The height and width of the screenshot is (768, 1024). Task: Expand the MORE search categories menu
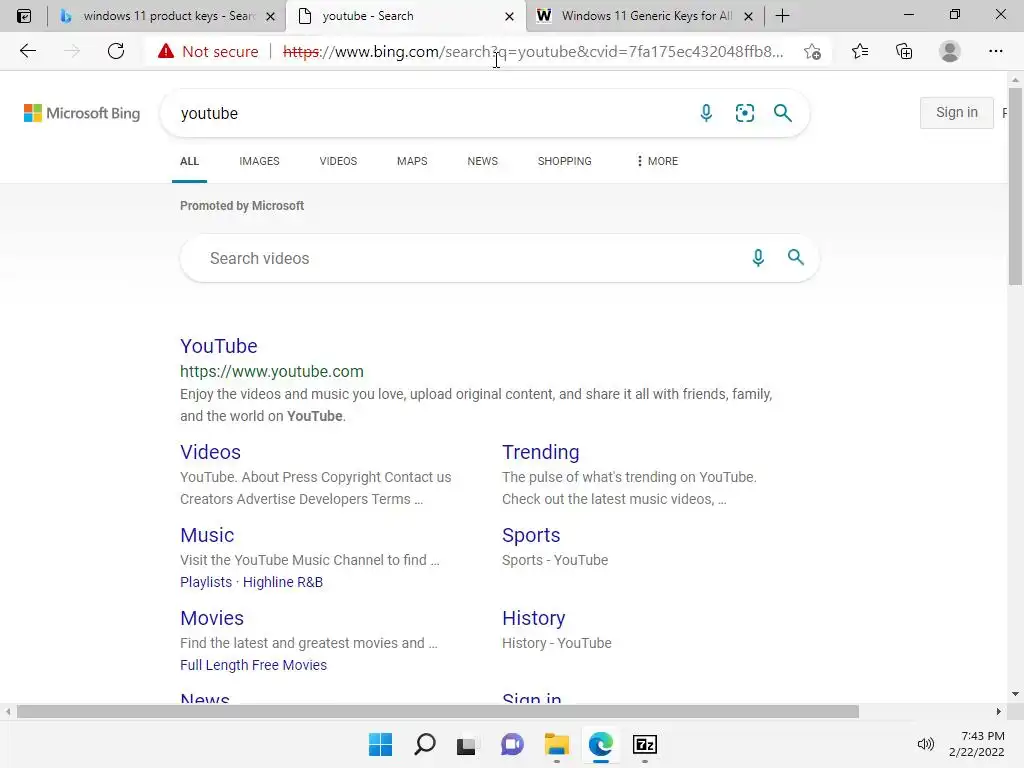tap(658, 161)
